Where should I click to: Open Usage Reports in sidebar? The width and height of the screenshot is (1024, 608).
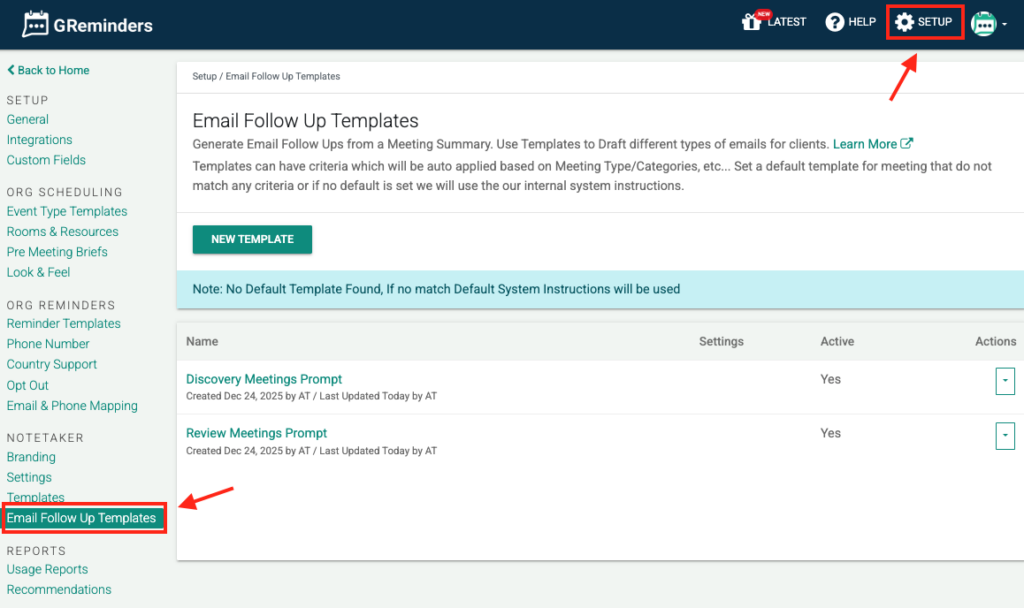(x=47, y=569)
